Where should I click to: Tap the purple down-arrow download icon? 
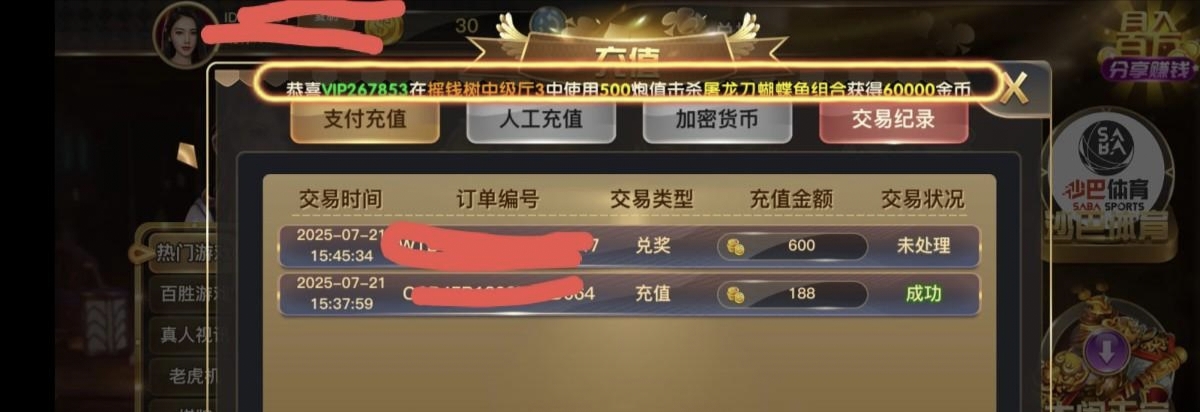tap(1107, 351)
